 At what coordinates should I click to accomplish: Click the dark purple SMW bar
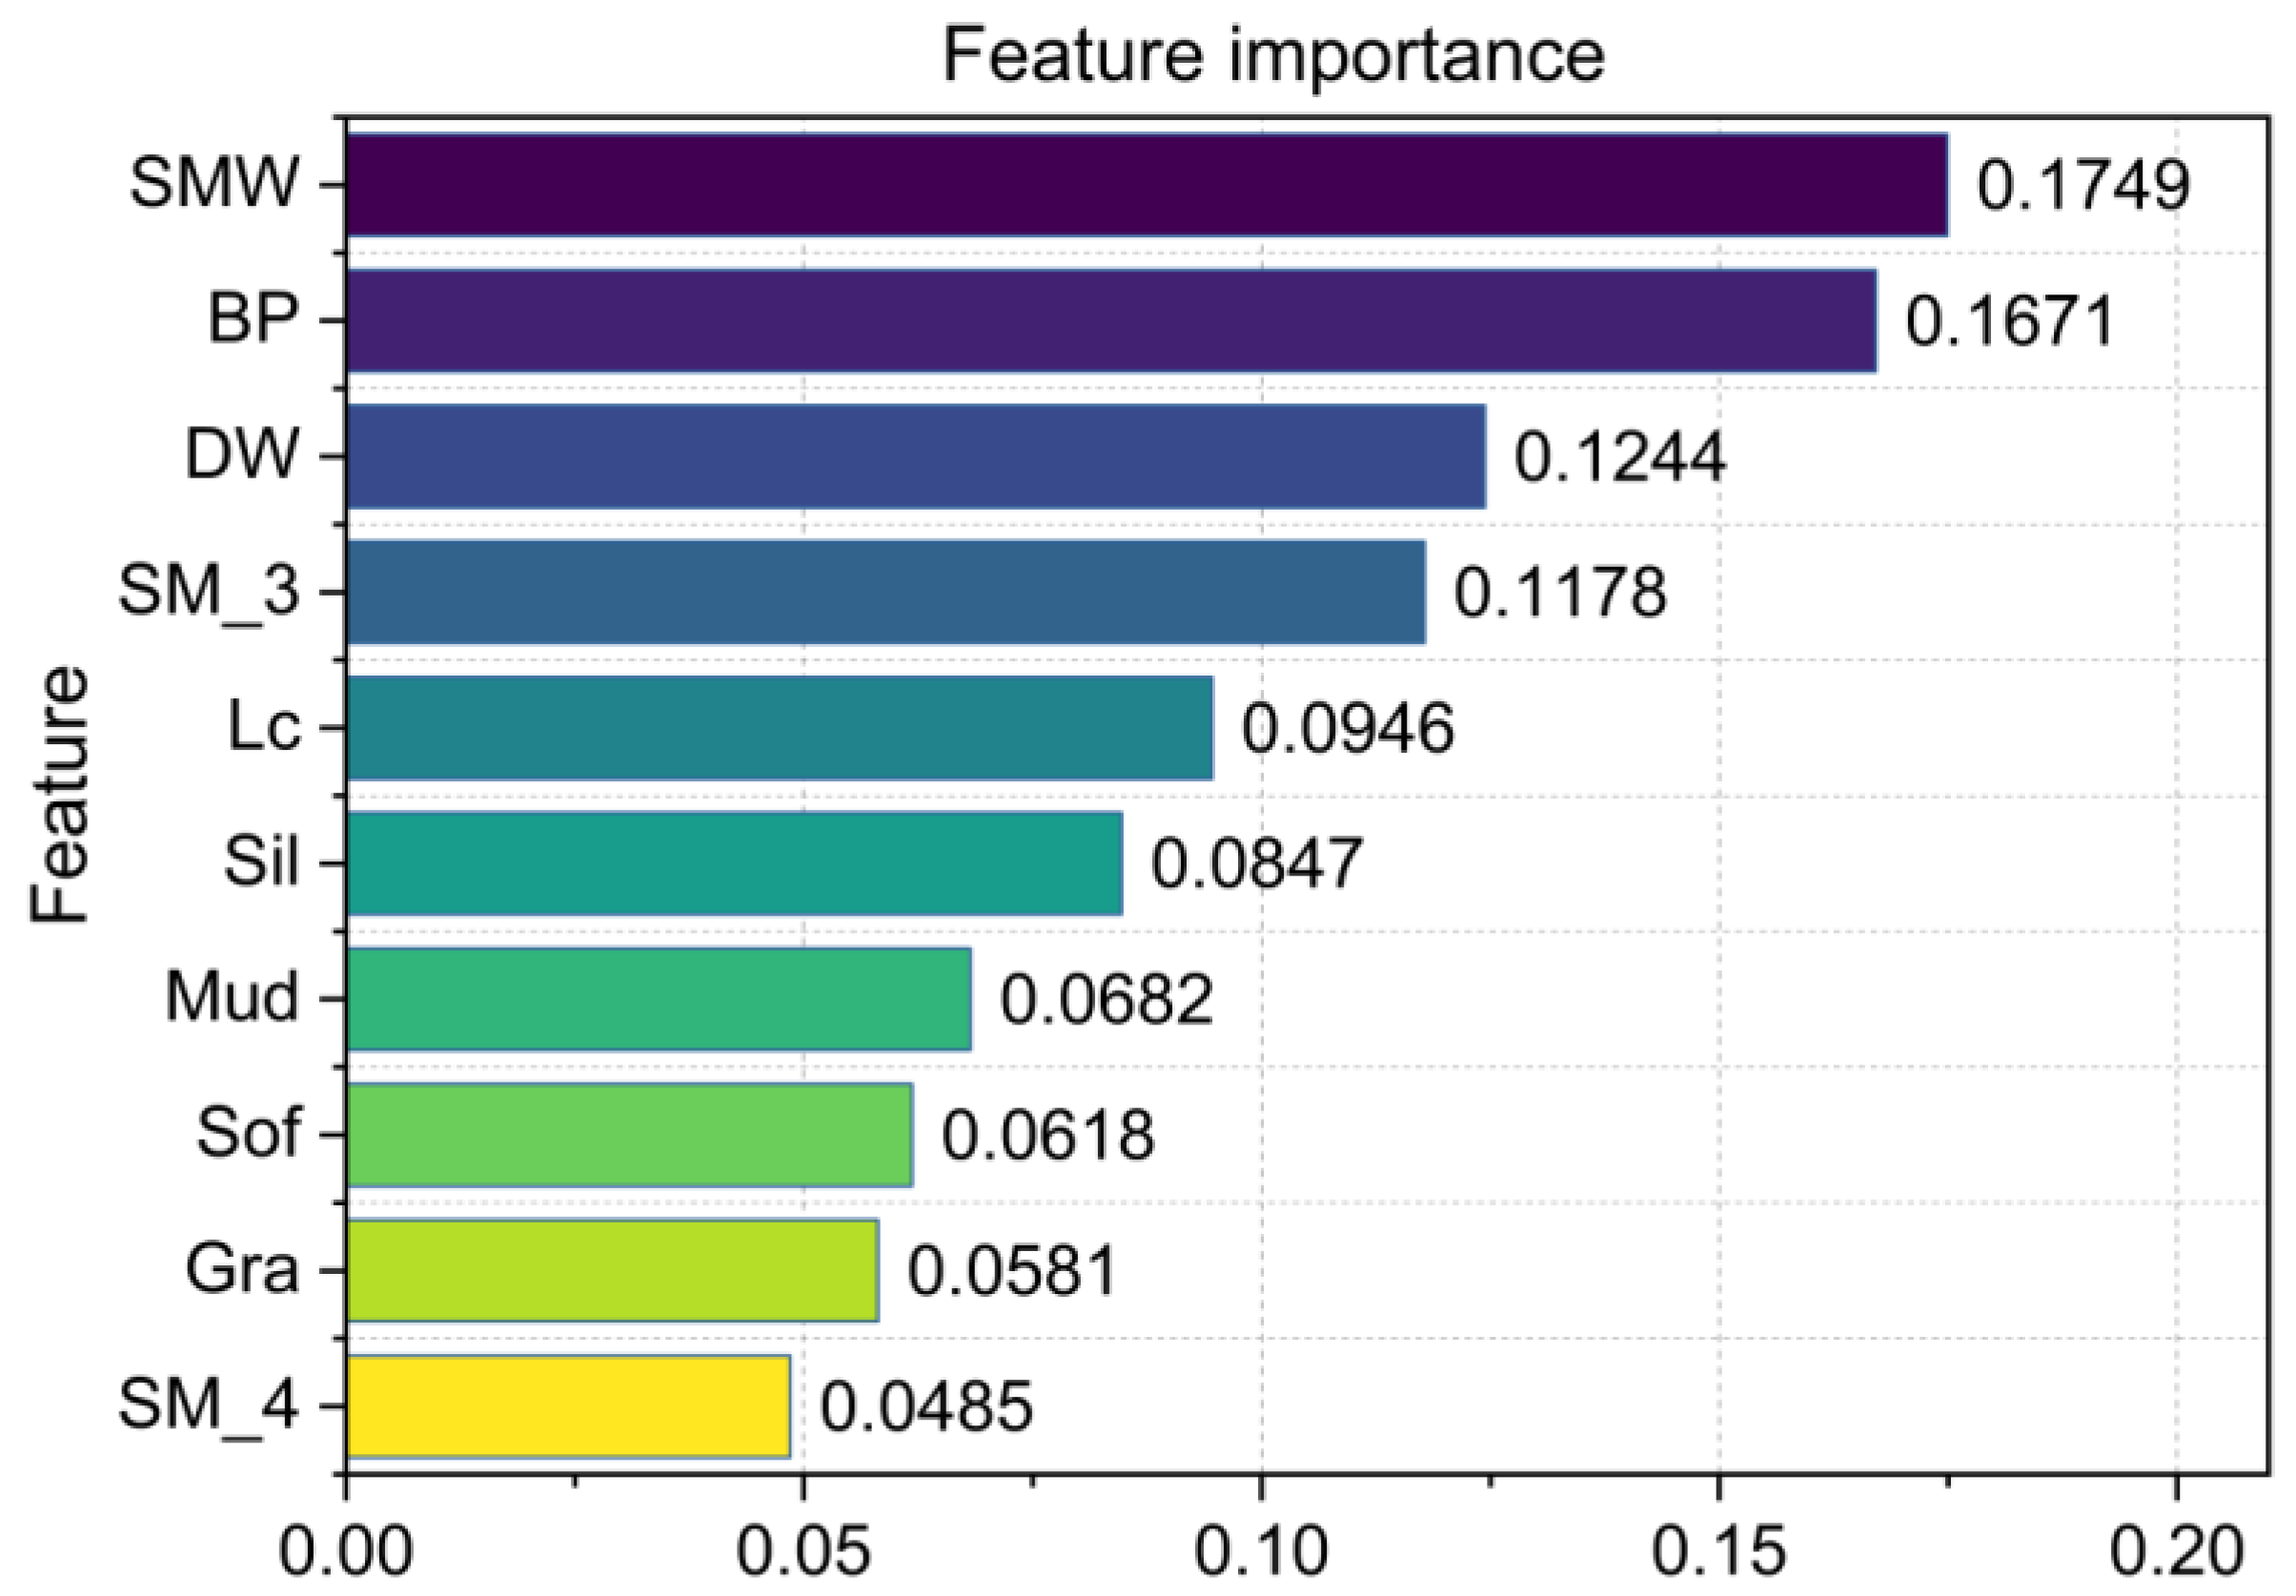[x=1146, y=185]
